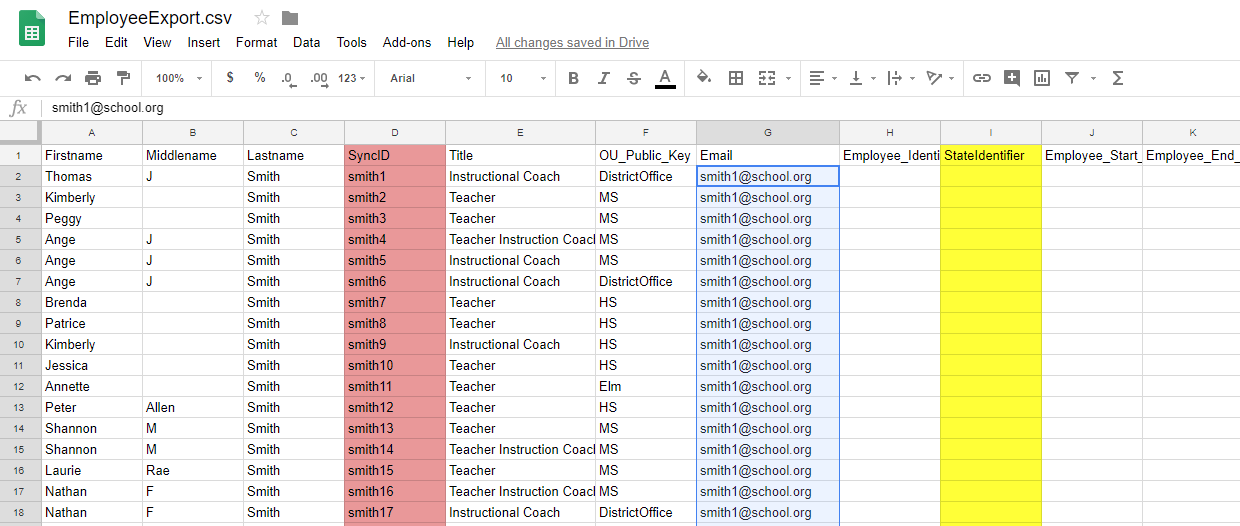Click the undo arrow icon
The image size is (1240, 526).
[x=33, y=78]
